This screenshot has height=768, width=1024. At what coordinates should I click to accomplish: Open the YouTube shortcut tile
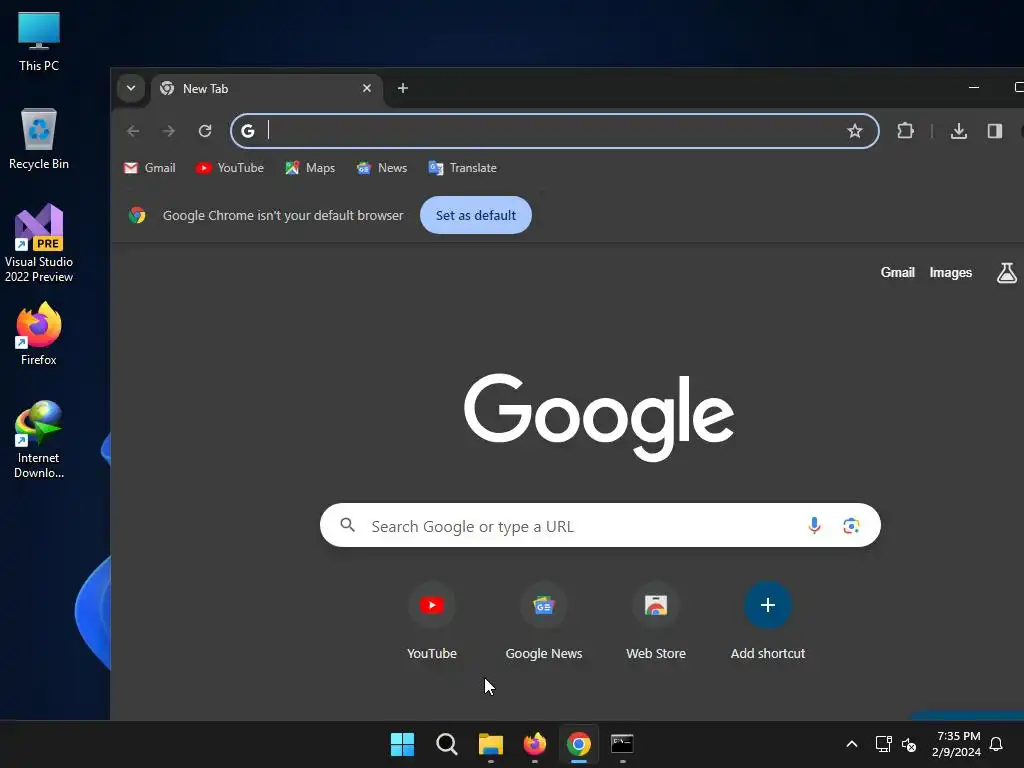click(432, 620)
